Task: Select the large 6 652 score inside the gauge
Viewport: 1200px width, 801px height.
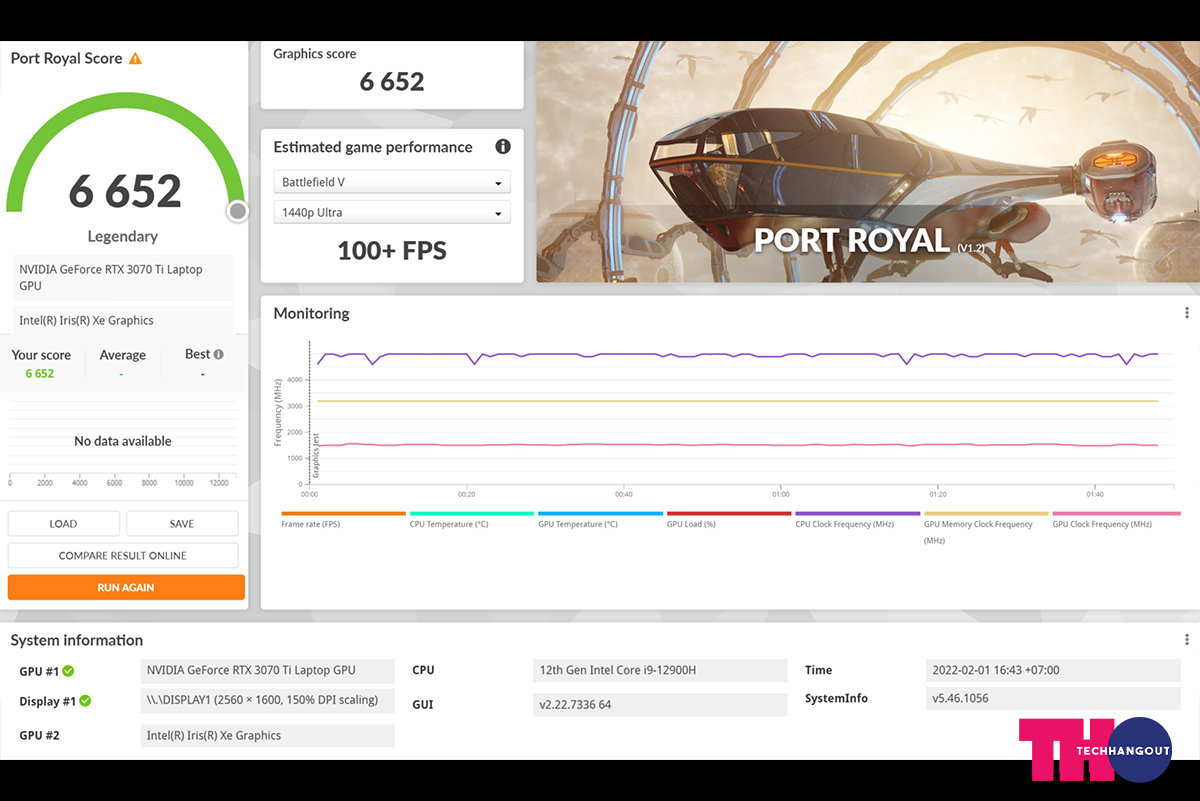Action: (x=125, y=191)
